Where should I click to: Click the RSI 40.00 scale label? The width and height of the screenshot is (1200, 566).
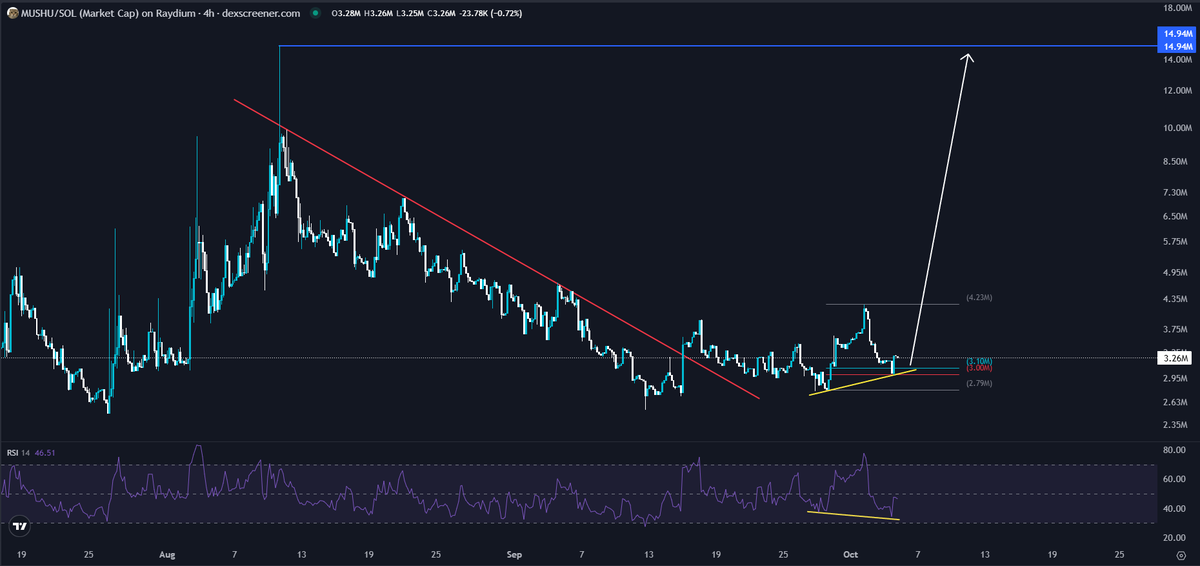click(x=1174, y=509)
